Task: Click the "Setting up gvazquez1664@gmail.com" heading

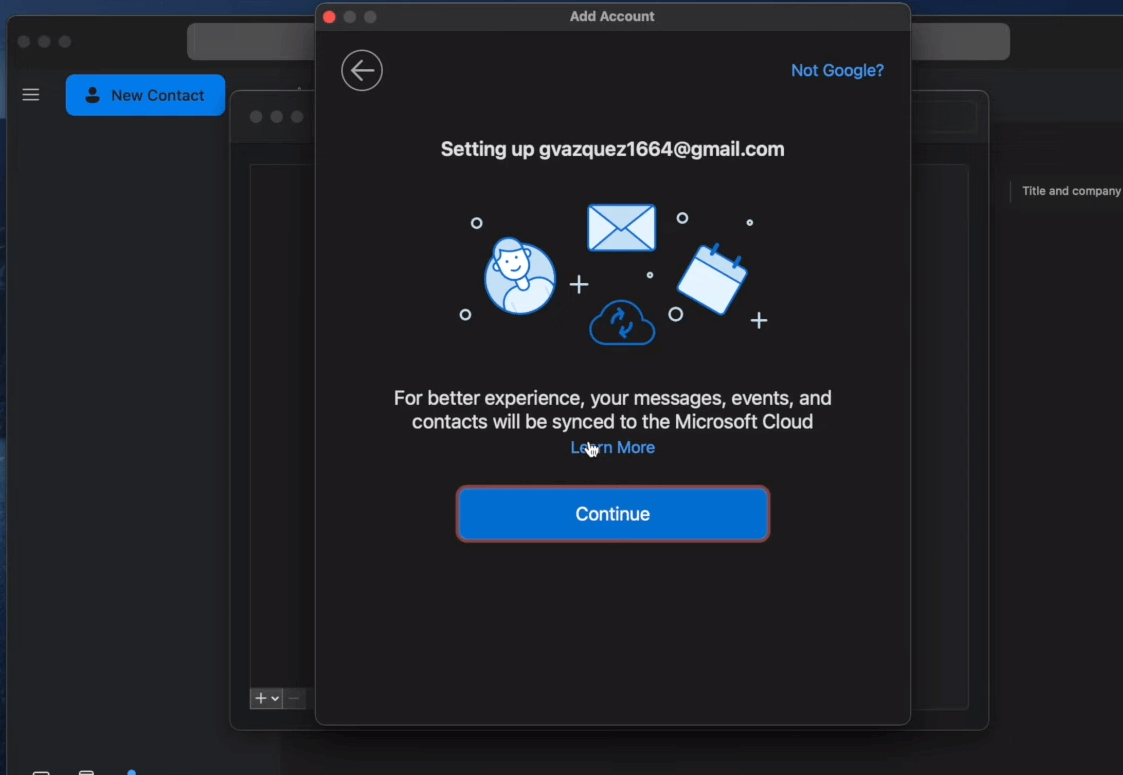Action: pos(612,150)
